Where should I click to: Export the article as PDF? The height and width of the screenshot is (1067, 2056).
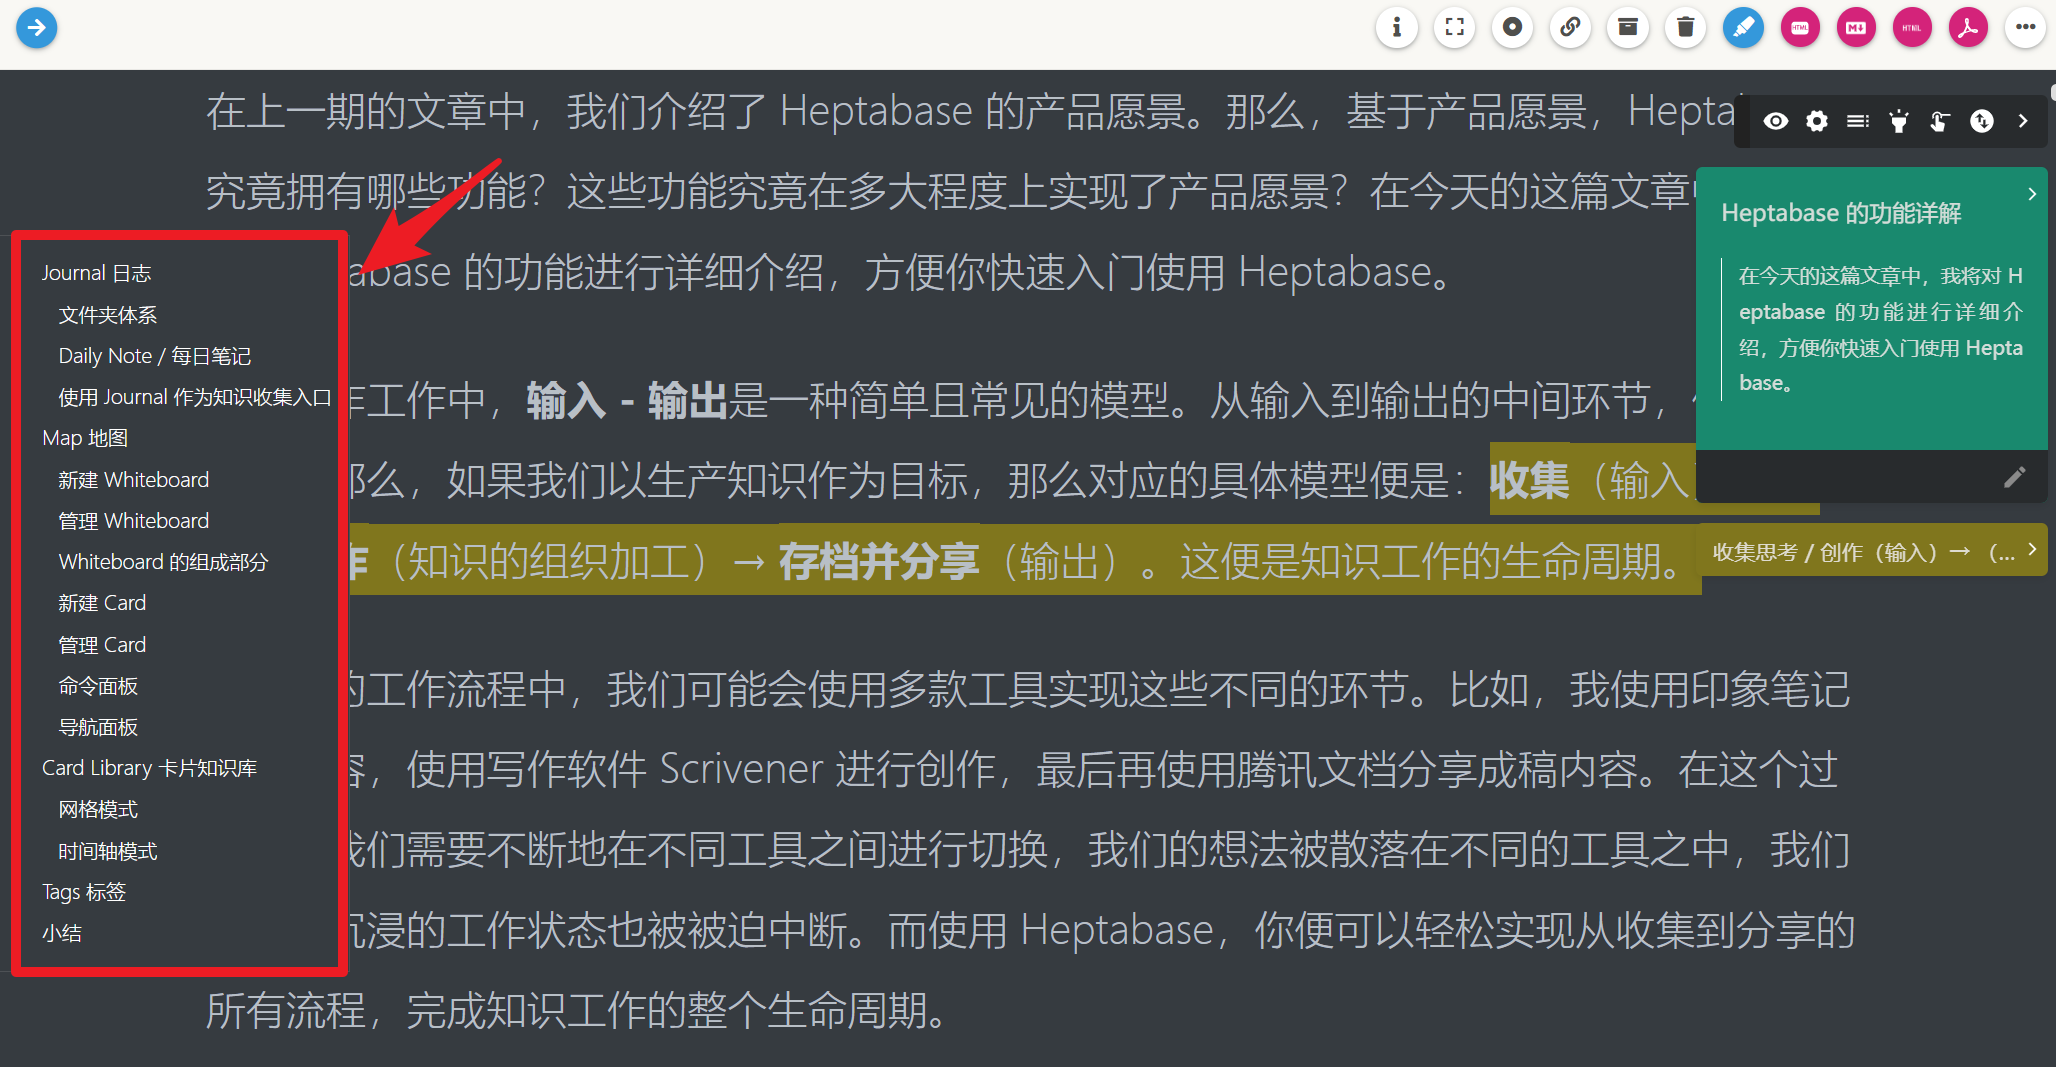coord(1968,27)
